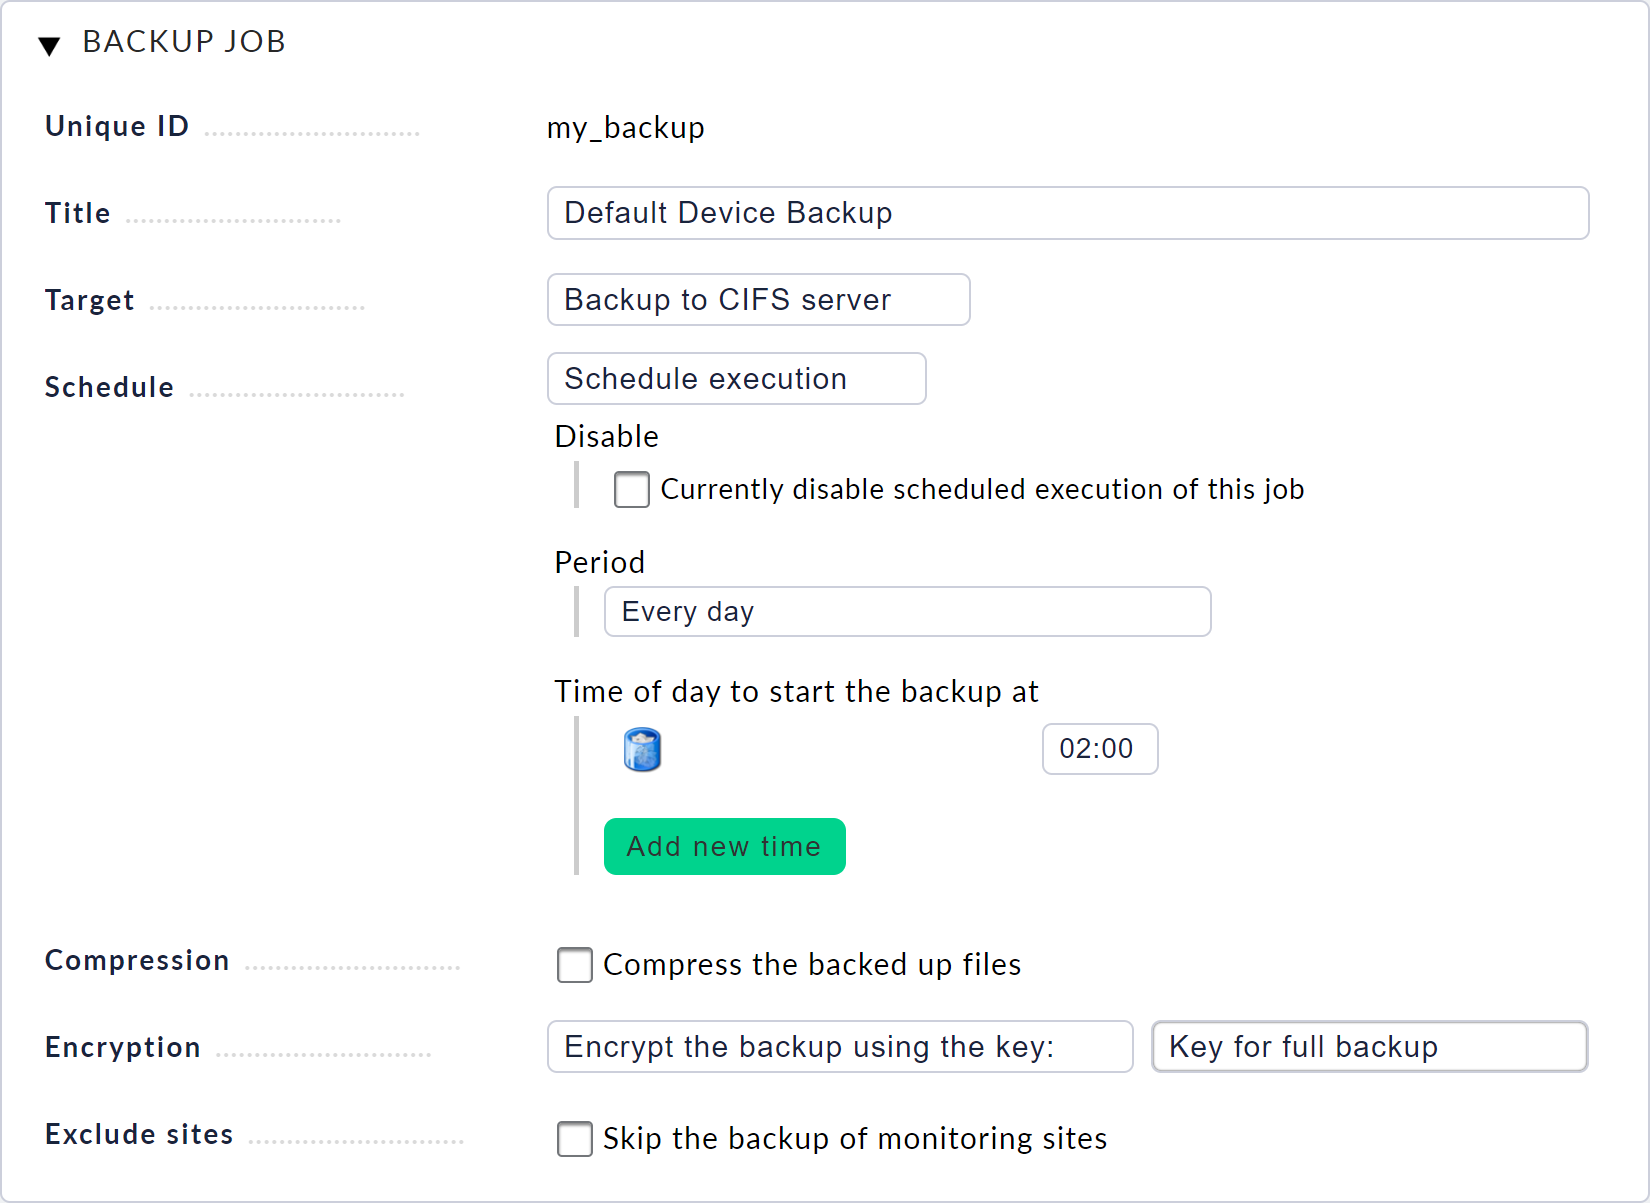Viewport: 1650px width, 1203px height.
Task: Delete the 02:00 time entry
Action: point(641,749)
